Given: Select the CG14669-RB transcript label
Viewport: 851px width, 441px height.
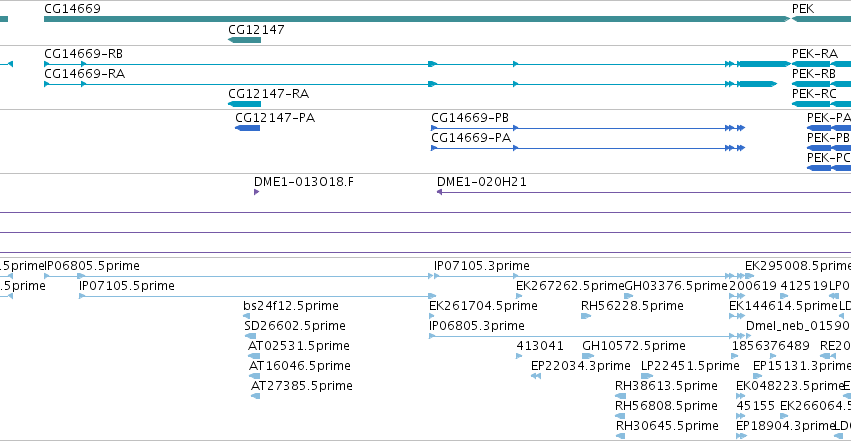Looking at the screenshot, I should [84, 54].
